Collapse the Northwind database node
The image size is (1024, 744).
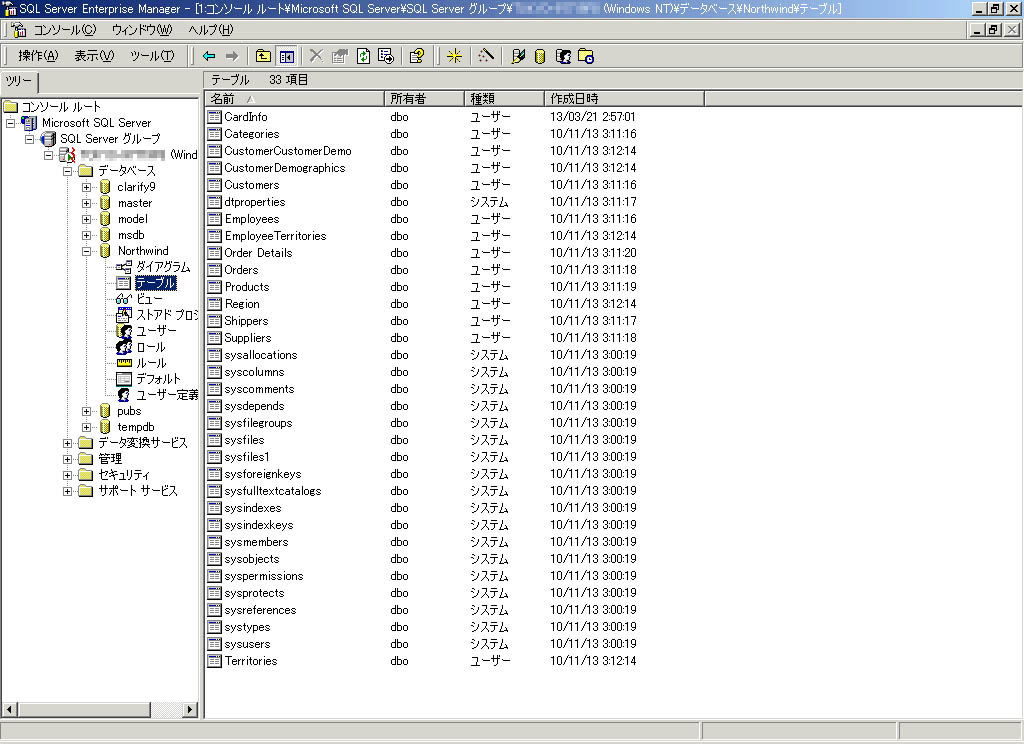coord(87,251)
